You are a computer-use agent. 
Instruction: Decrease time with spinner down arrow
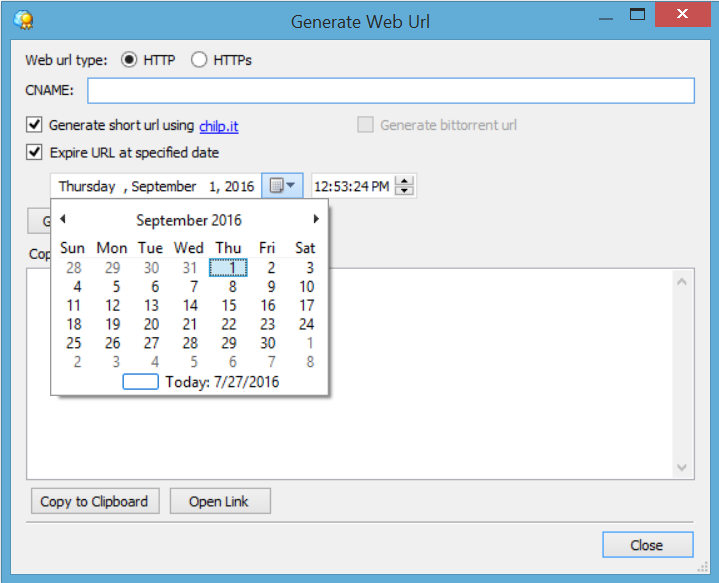tap(404, 191)
